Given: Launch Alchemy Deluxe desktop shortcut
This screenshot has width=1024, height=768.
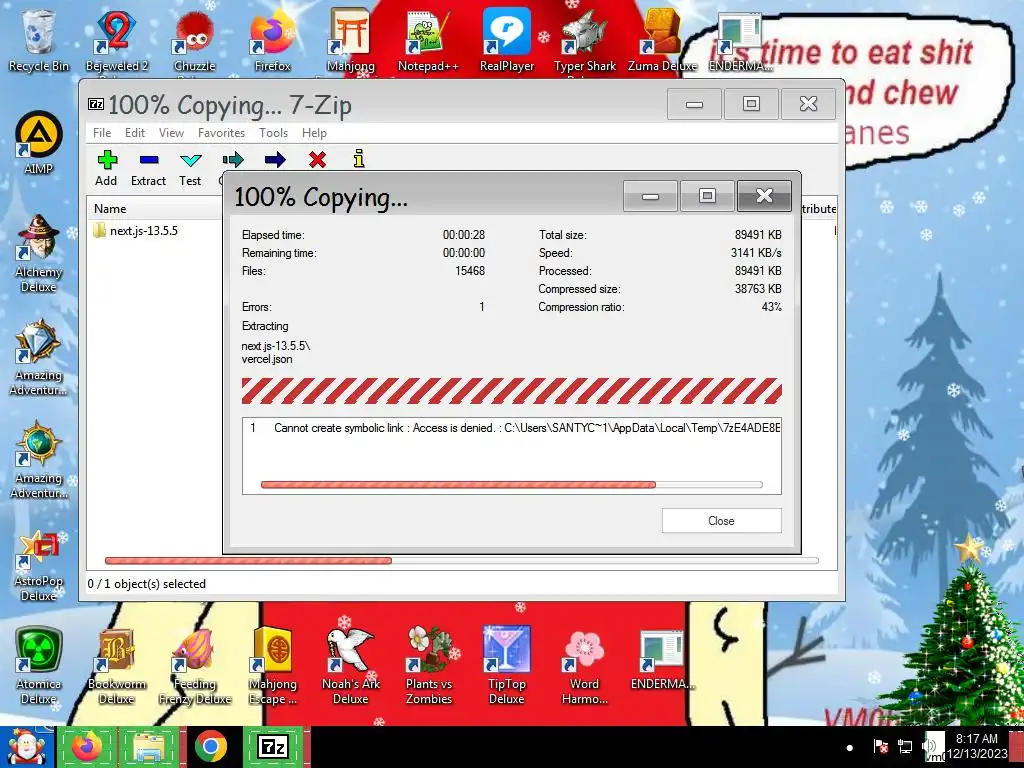Looking at the screenshot, I should (38, 253).
